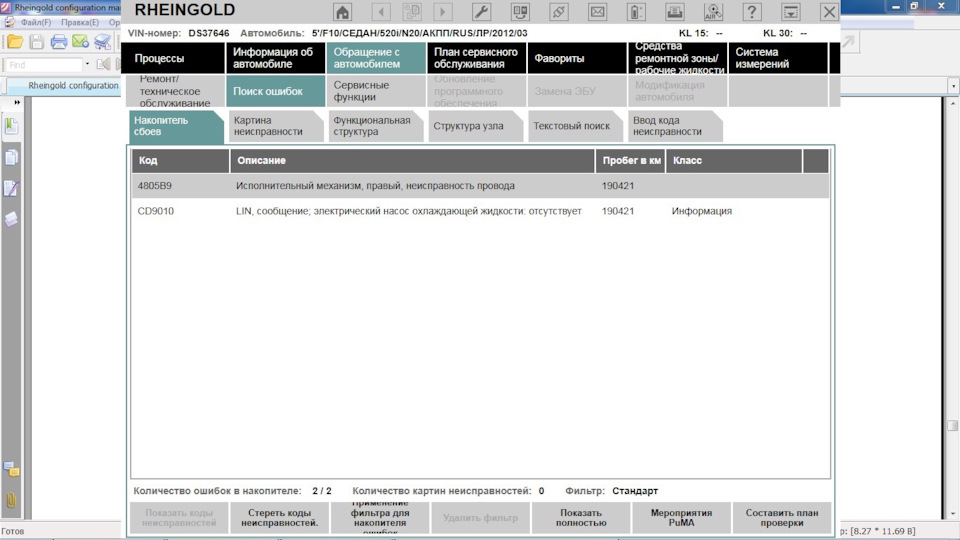Screen dimensions: 960x540
Task: Click the Показать полностью button
Action: (x=581, y=518)
